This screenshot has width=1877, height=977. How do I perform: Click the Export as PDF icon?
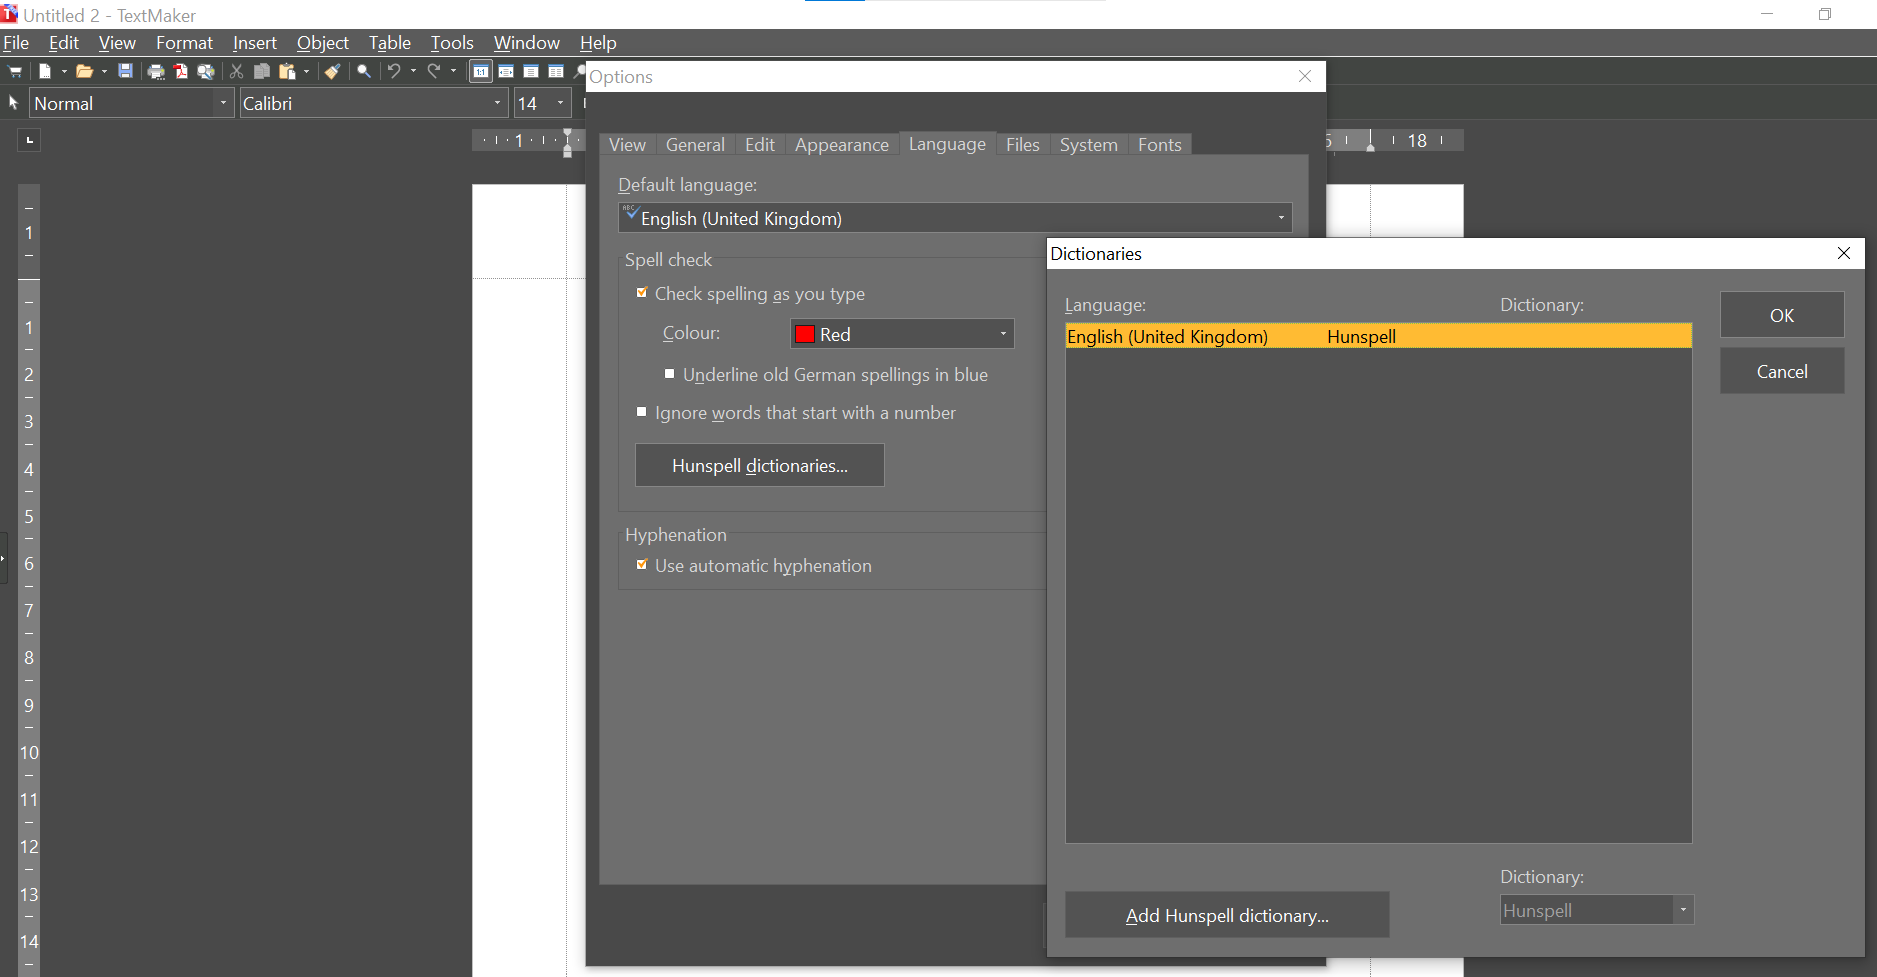181,71
